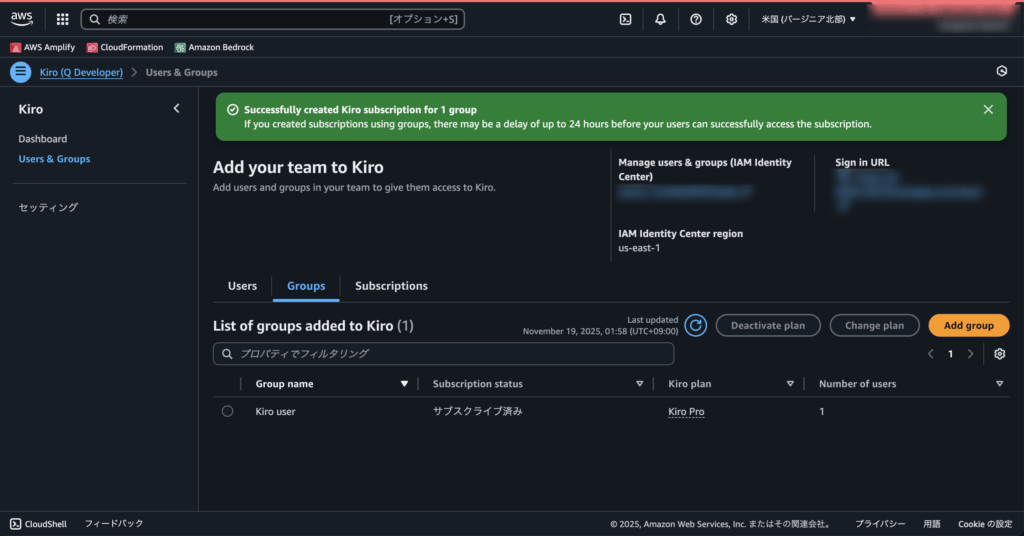Open table preferences gear icon
Image resolution: width=1024 pixels, height=536 pixels.
click(x=999, y=354)
